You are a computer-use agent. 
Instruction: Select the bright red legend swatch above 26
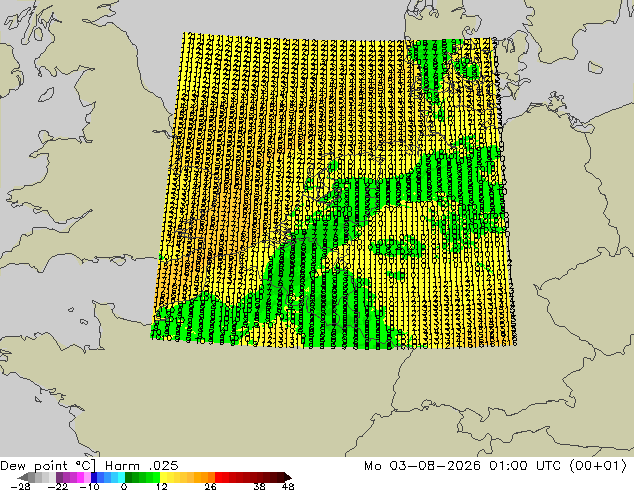218,477
